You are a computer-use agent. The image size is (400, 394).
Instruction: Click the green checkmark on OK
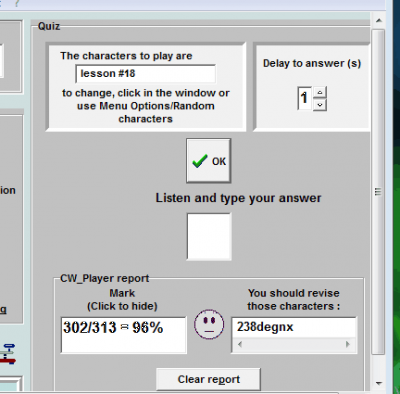pyautogui.click(x=200, y=161)
